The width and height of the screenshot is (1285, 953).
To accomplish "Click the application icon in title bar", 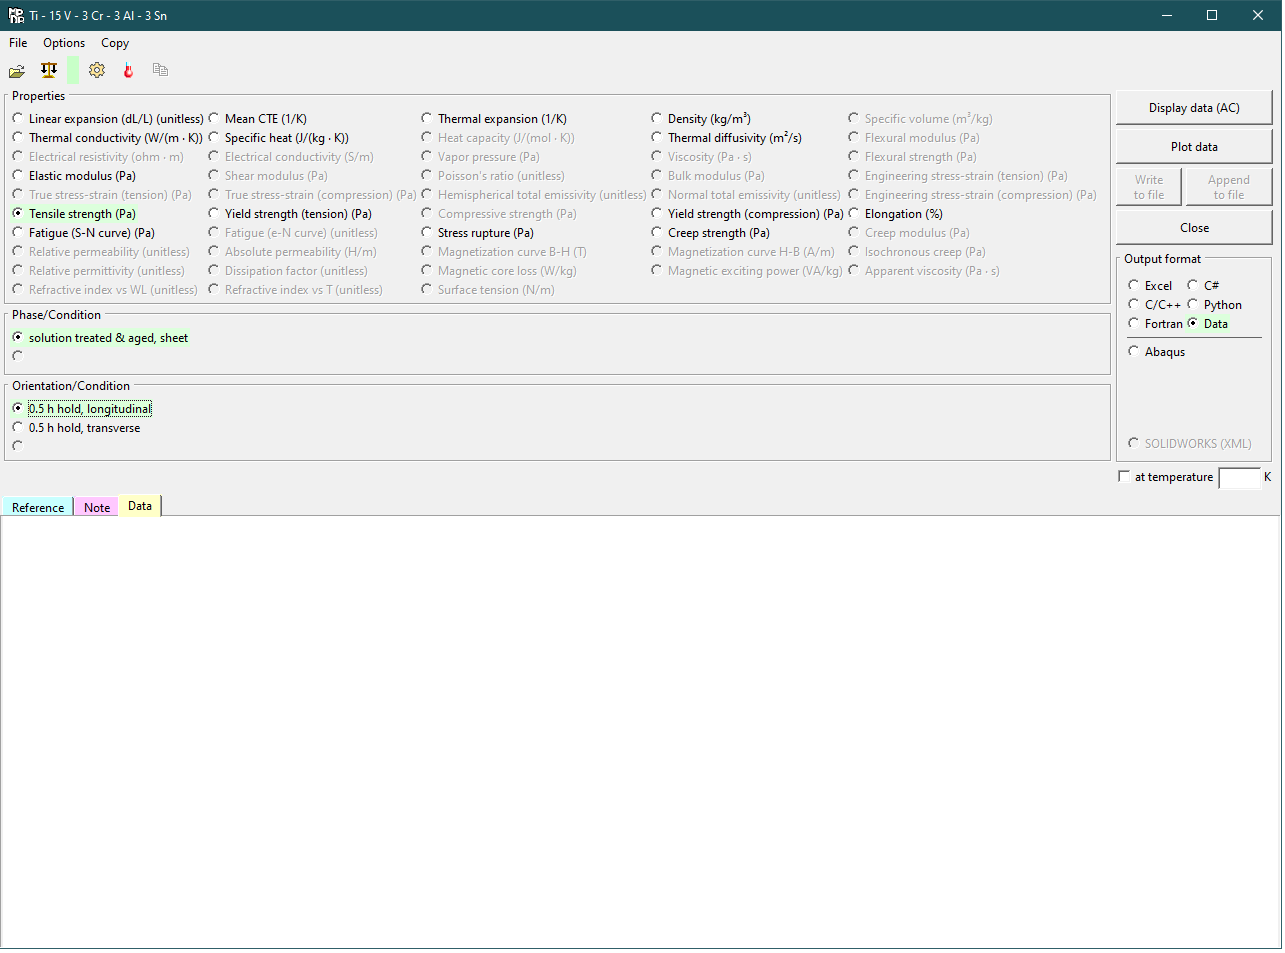I will 16,15.
